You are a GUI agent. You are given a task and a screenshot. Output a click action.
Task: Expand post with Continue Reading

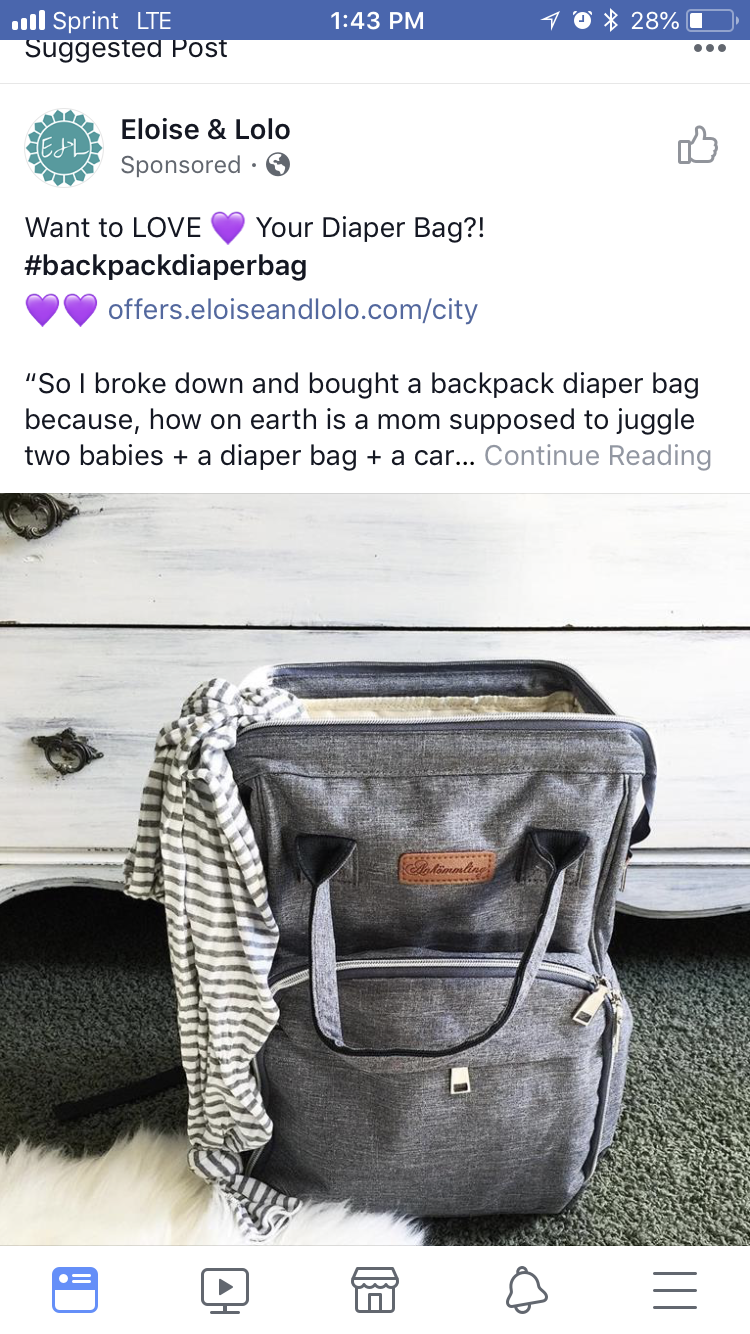tap(598, 456)
